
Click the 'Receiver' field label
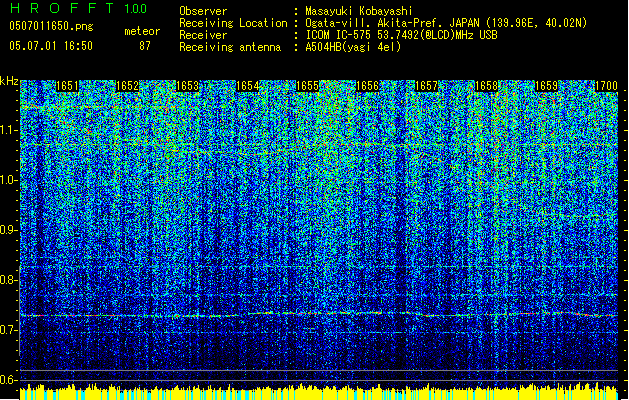[203, 35]
